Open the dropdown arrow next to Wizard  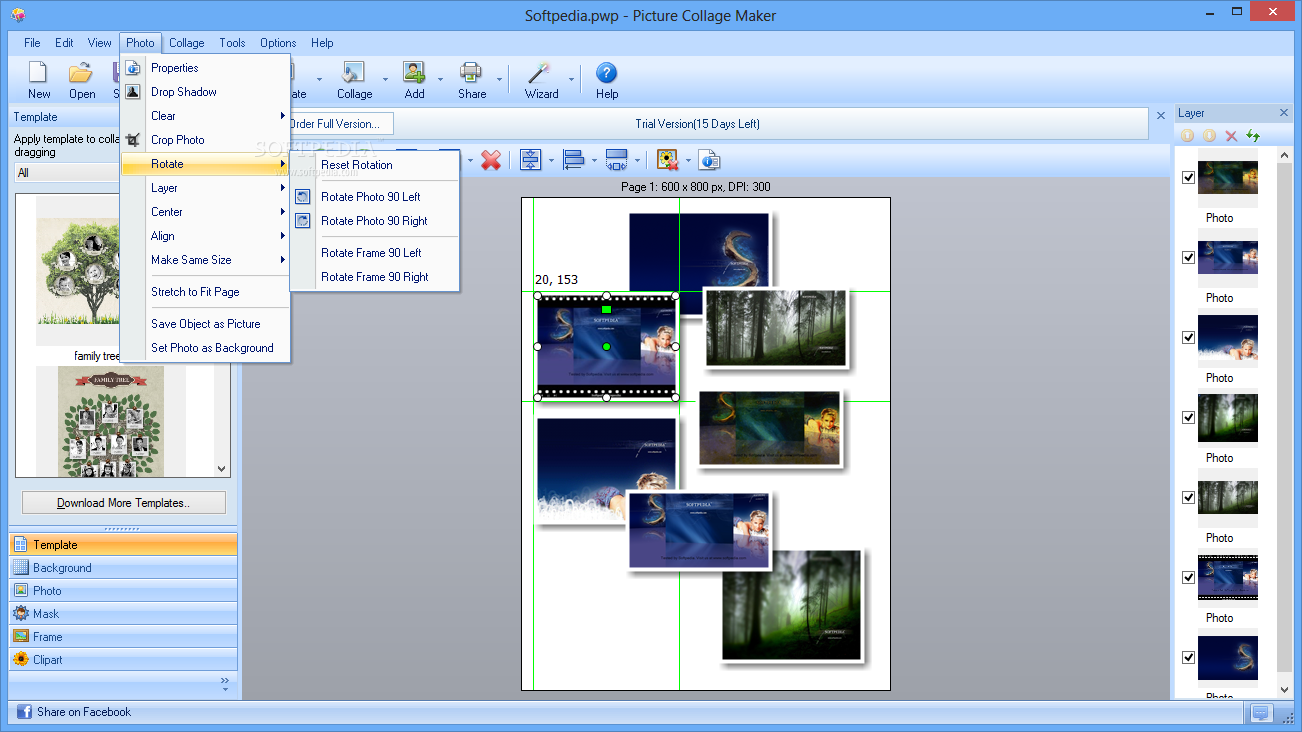click(572, 79)
